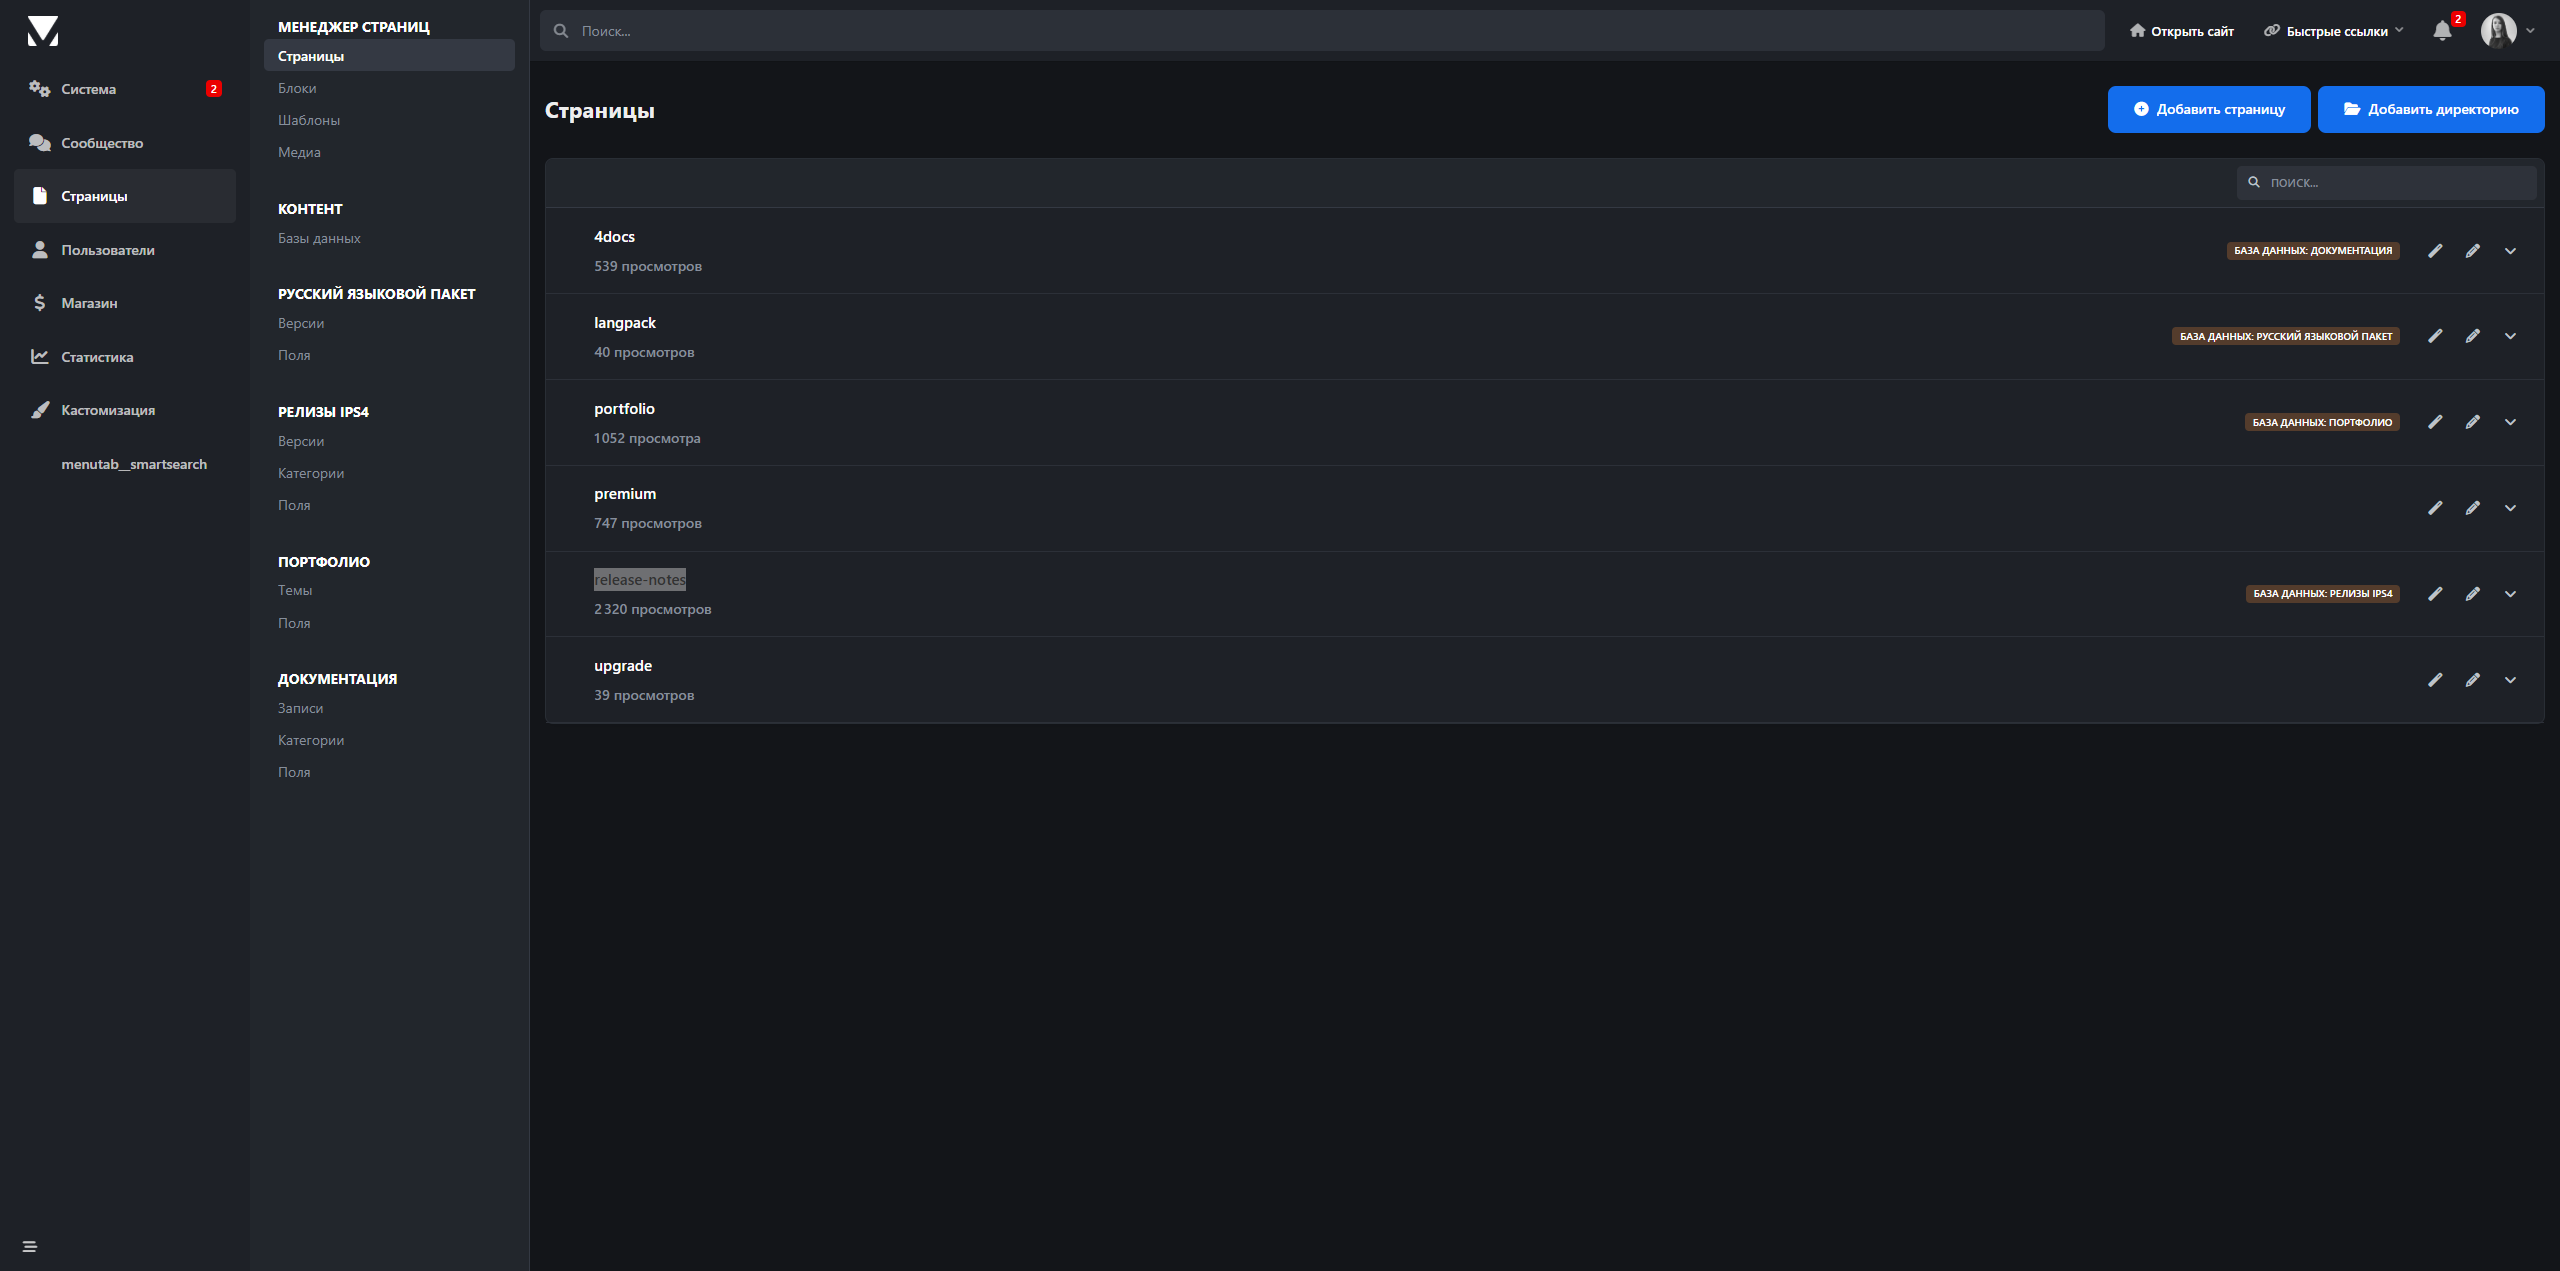Click the plain pencil icon for release-notes
This screenshot has height=1271, width=2560.
2435,594
